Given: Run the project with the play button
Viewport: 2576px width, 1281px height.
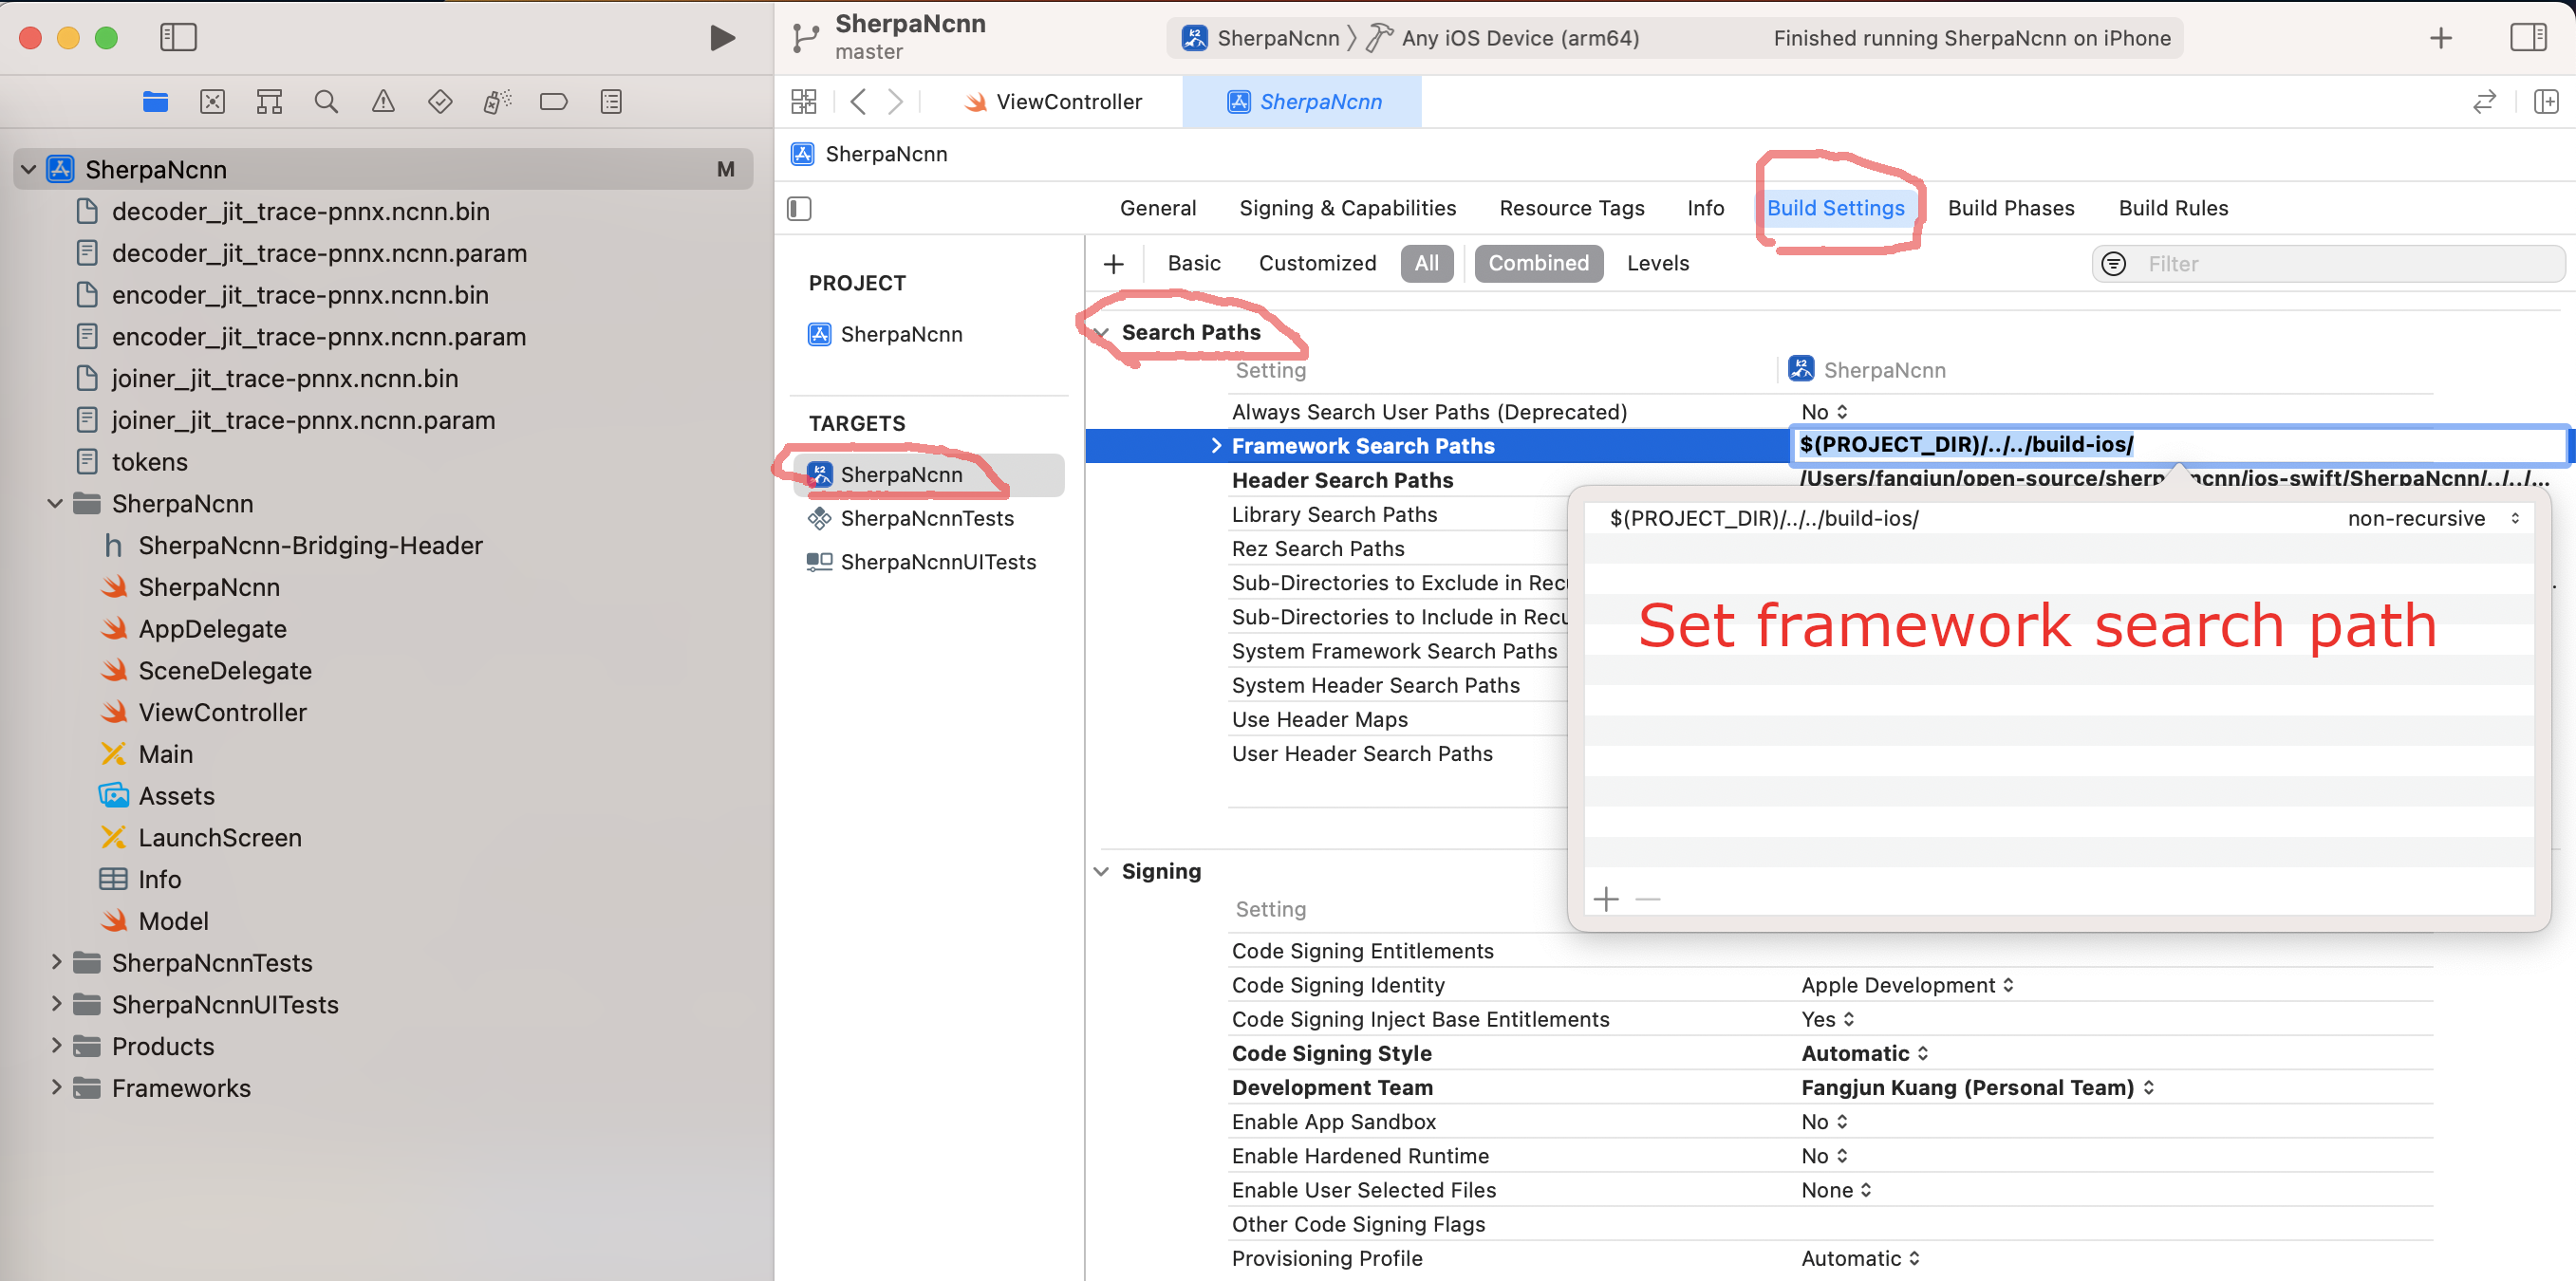Looking at the screenshot, I should [722, 38].
